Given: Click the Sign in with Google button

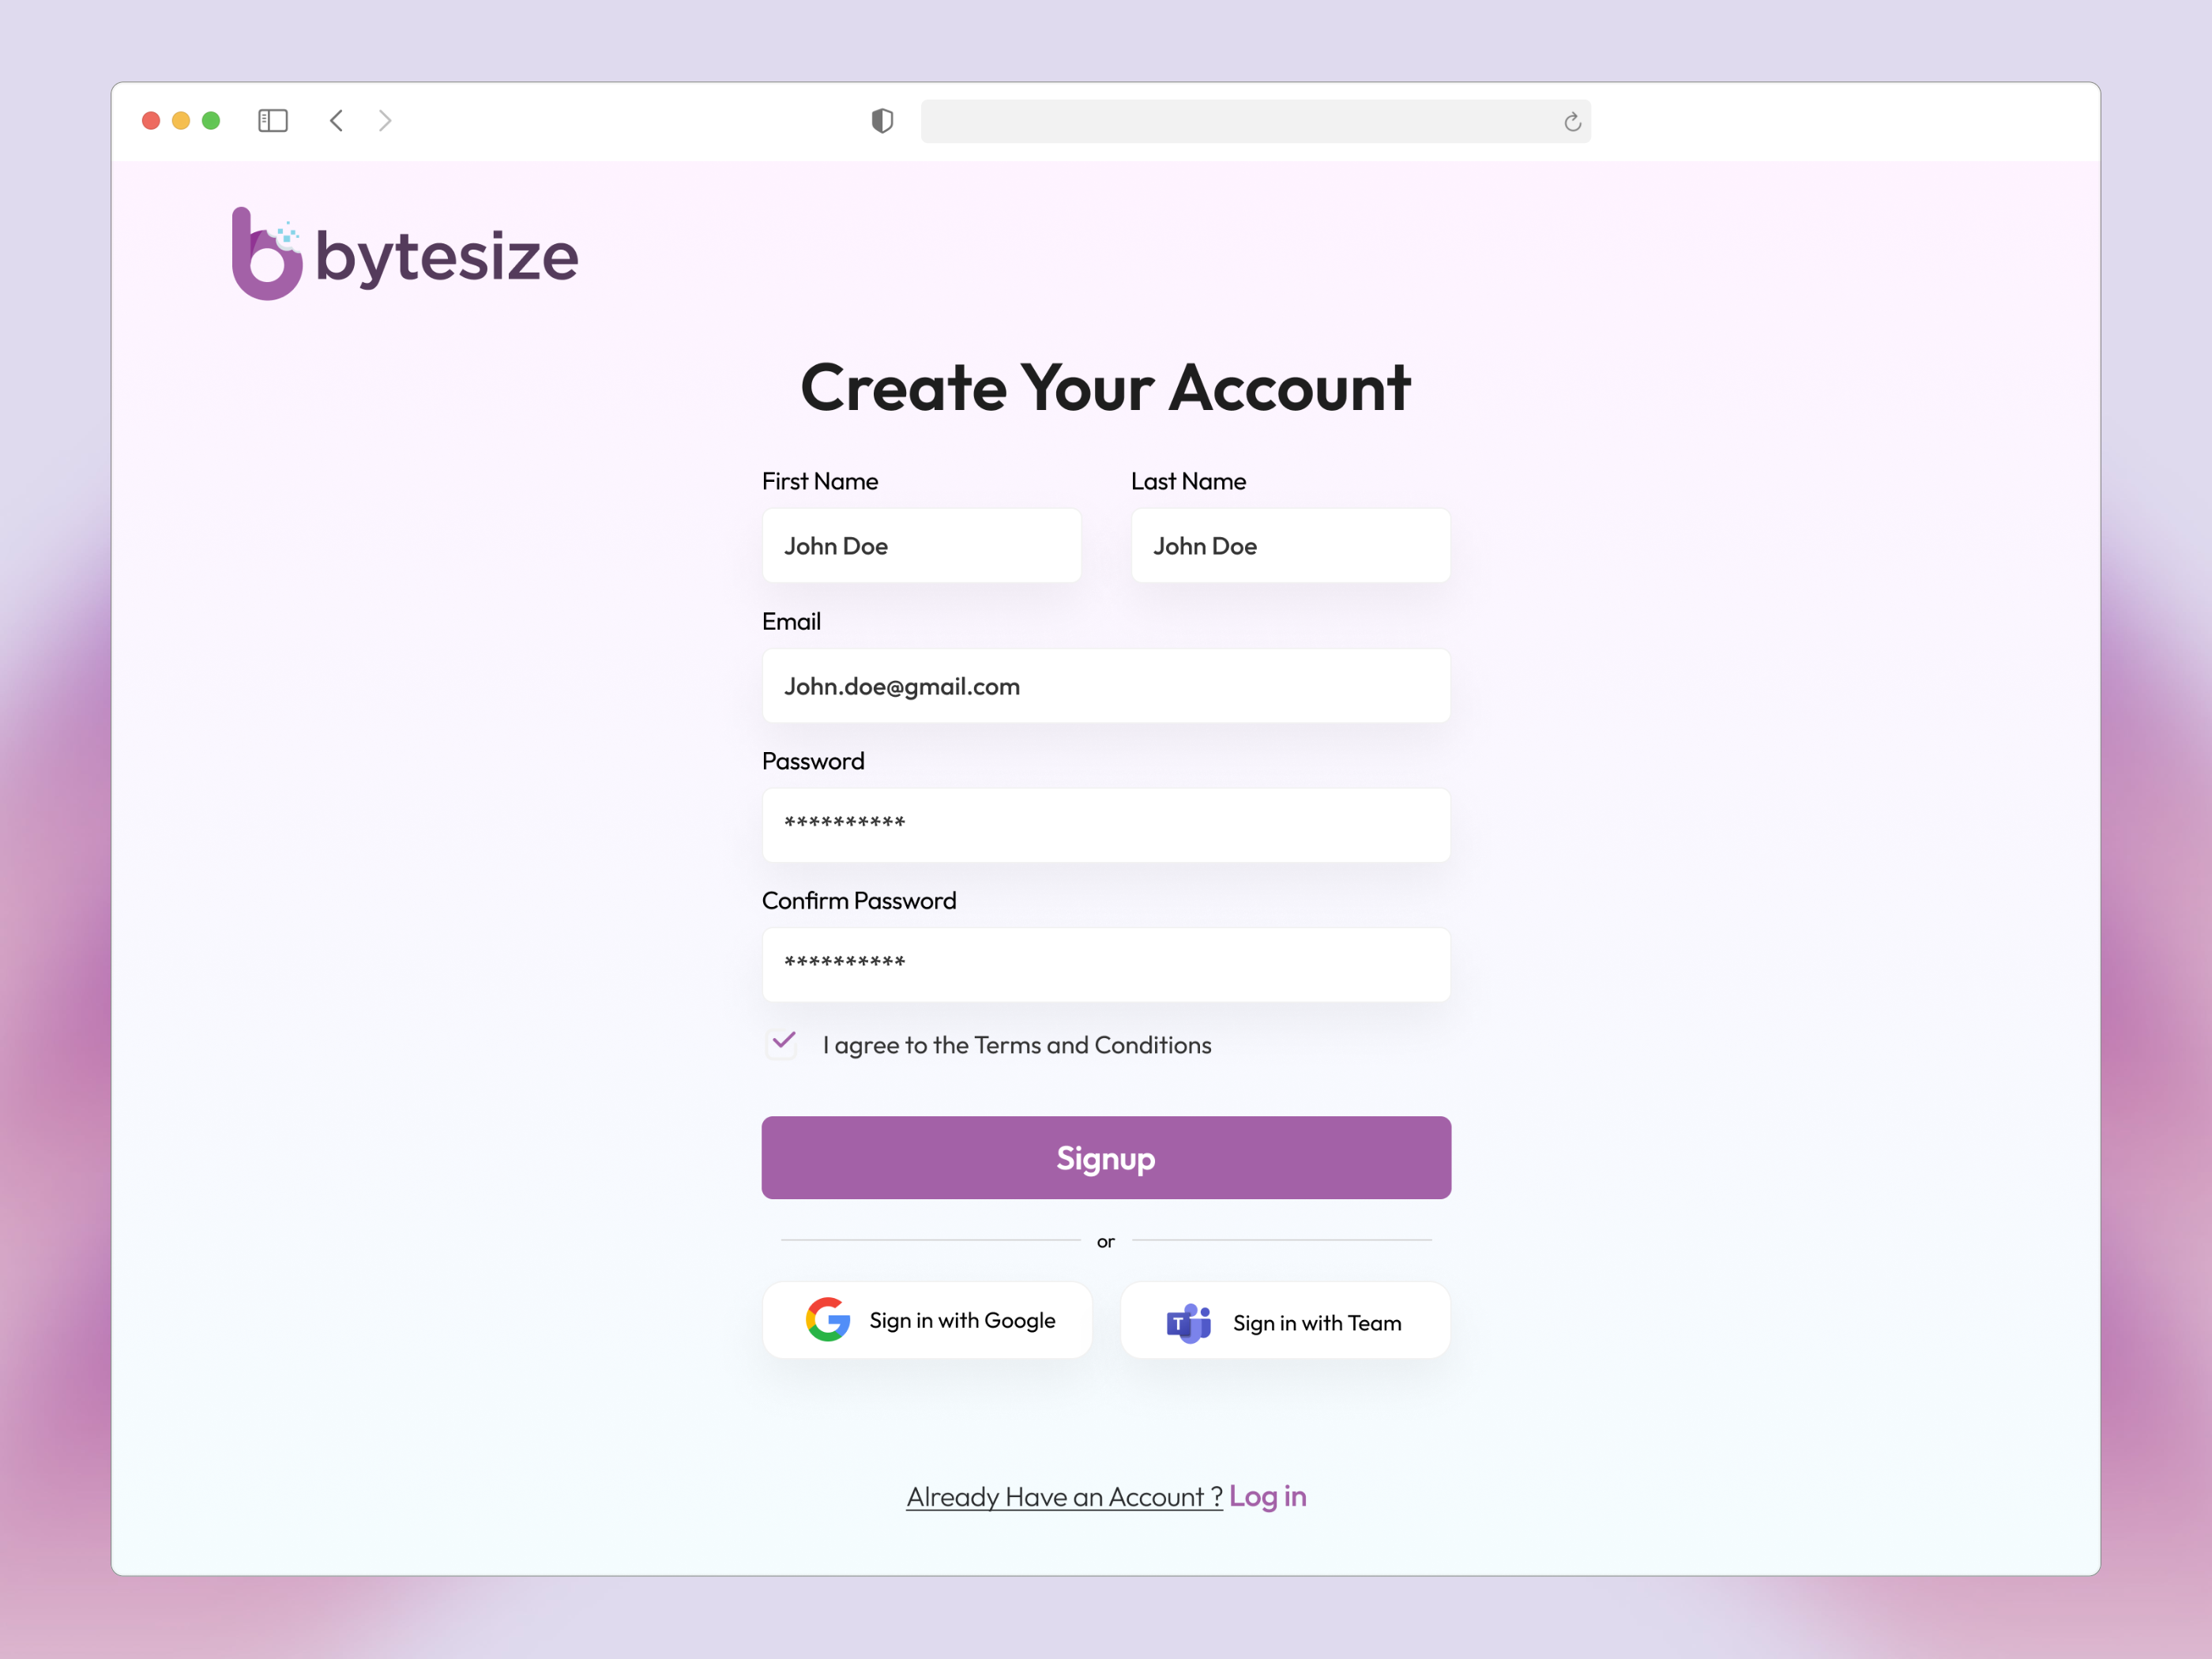Looking at the screenshot, I should click(927, 1319).
